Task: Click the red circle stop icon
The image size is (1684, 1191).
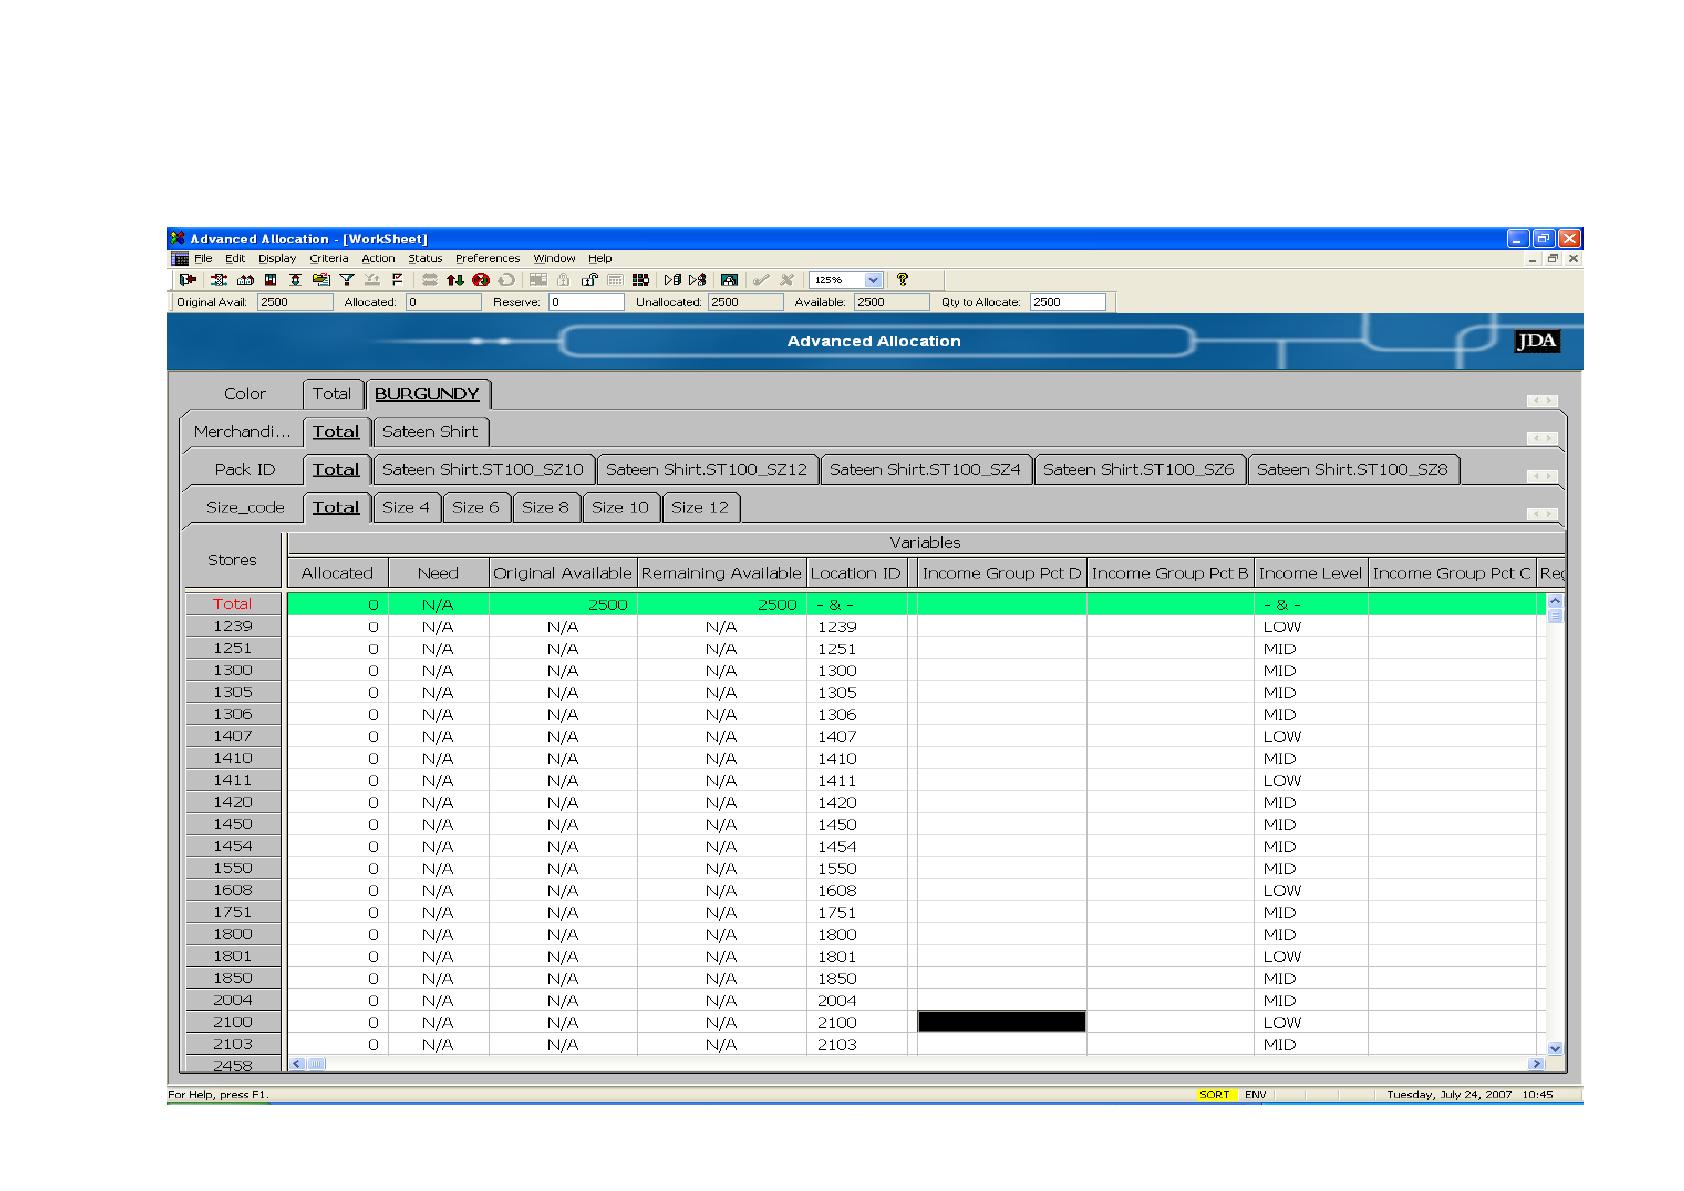Action: (x=481, y=280)
